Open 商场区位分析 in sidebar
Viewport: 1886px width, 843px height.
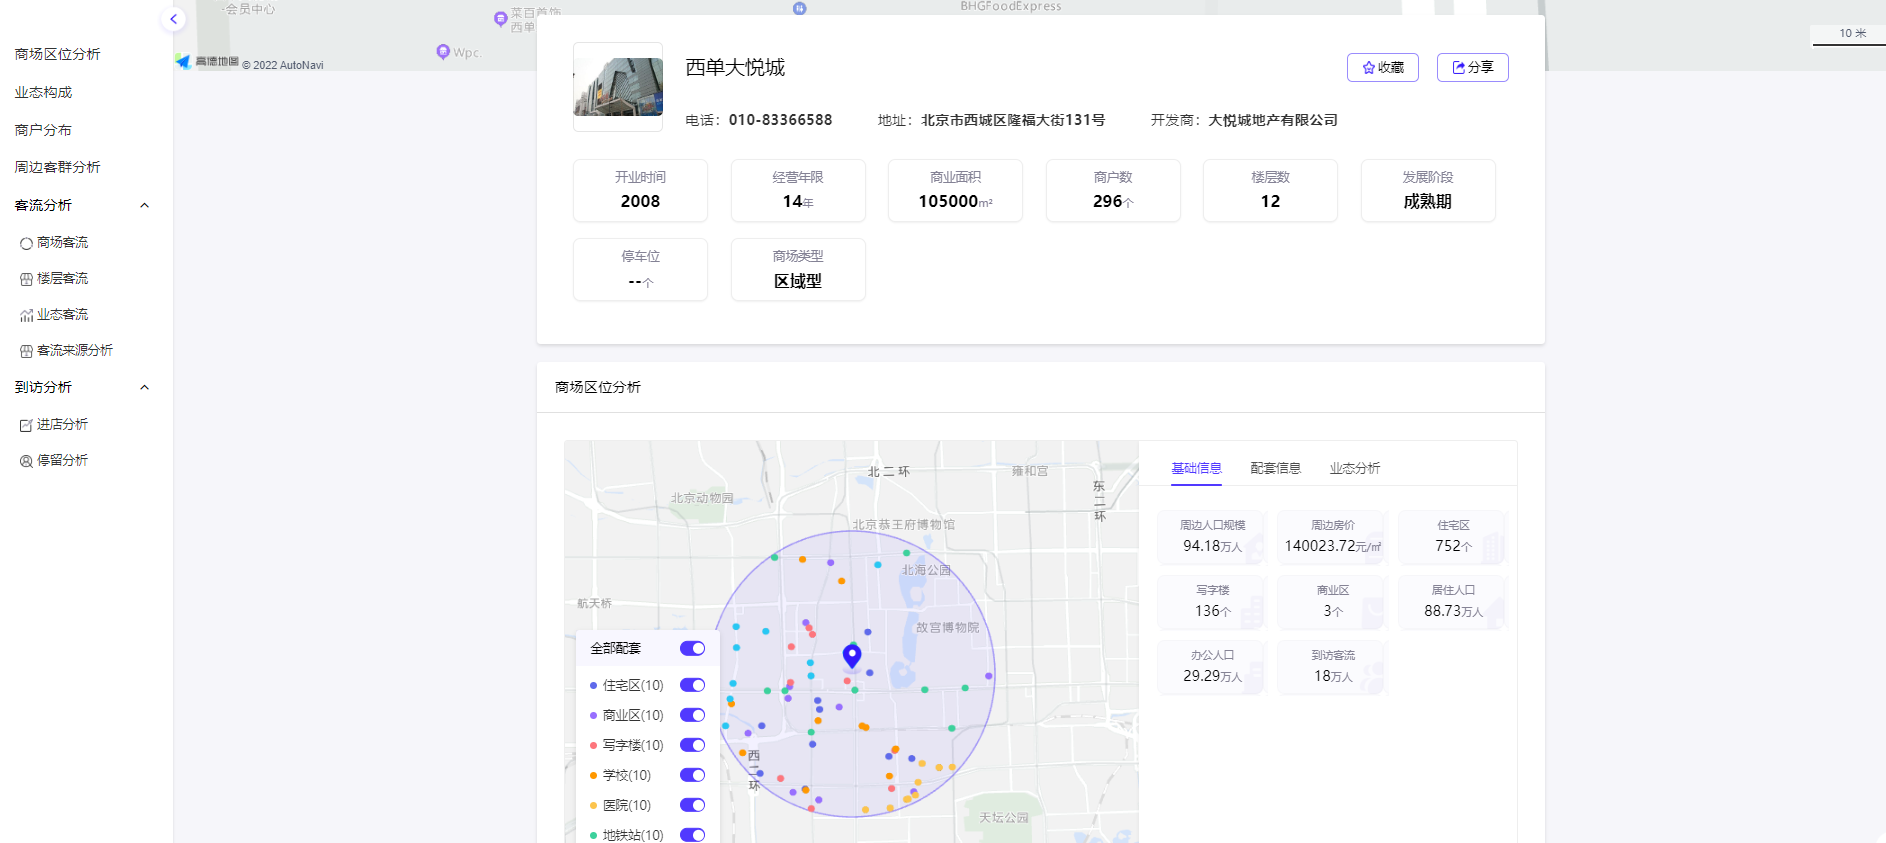coord(57,54)
